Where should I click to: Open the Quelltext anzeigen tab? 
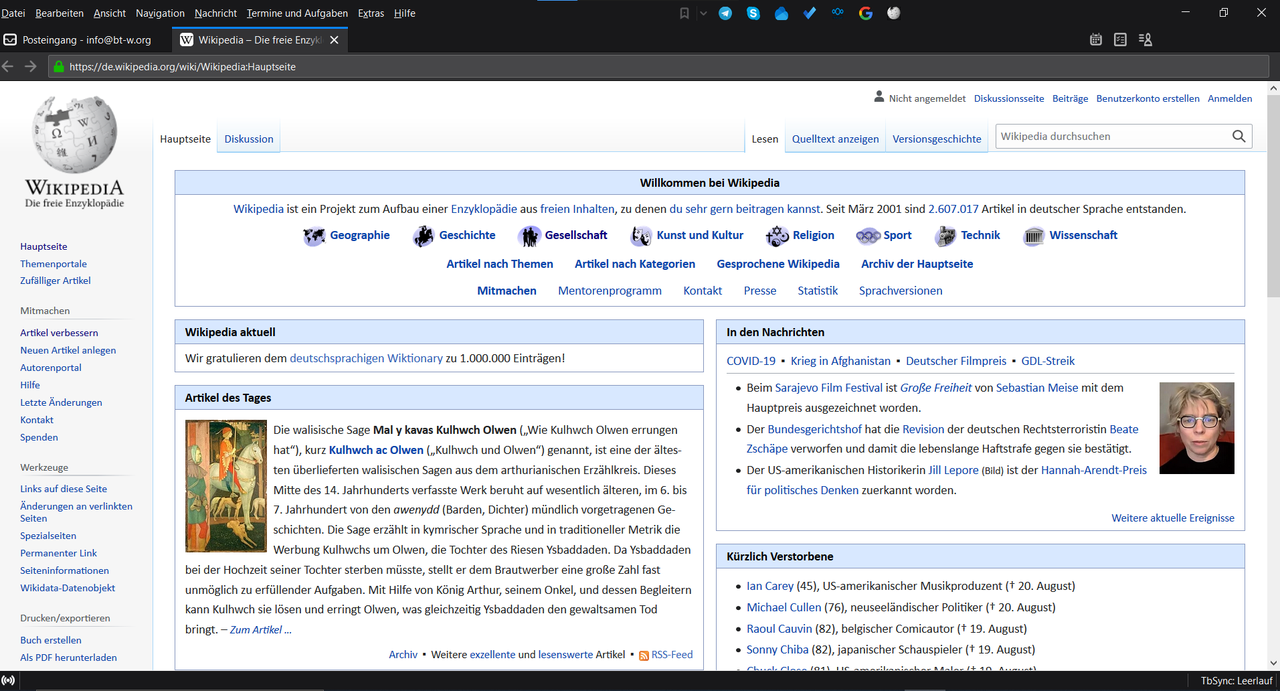[836, 139]
